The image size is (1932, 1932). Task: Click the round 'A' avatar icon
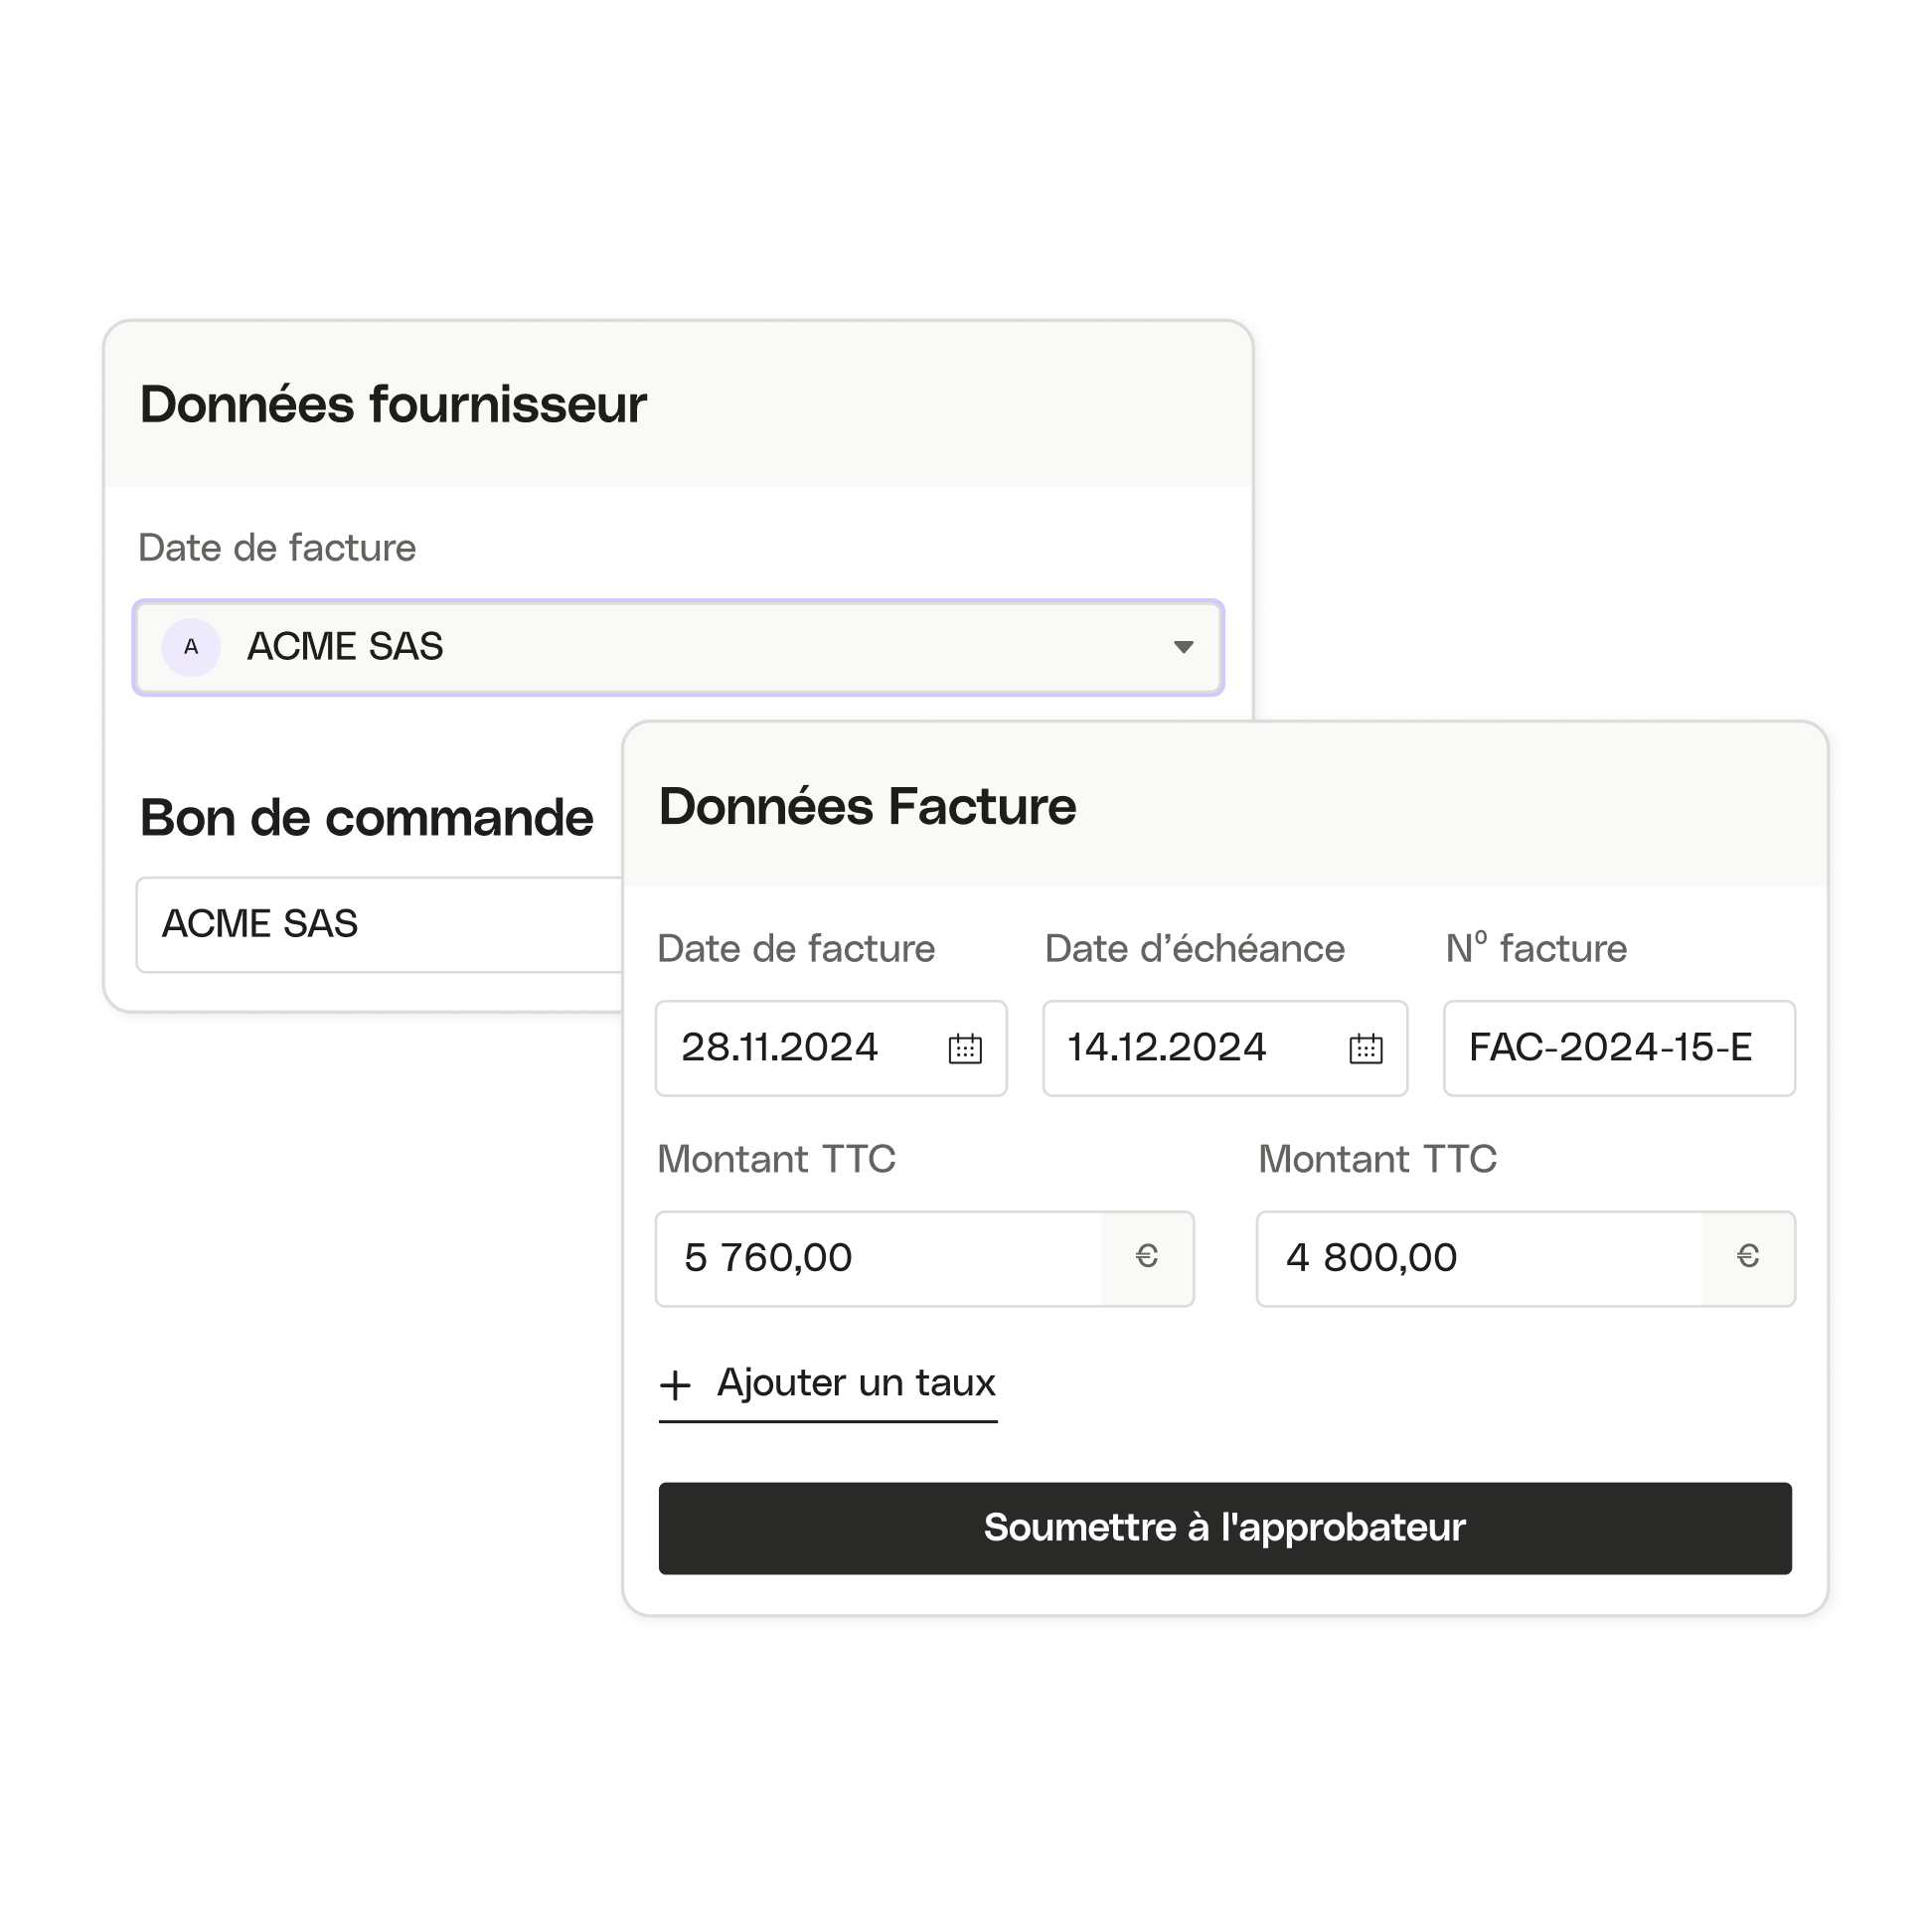(x=191, y=647)
